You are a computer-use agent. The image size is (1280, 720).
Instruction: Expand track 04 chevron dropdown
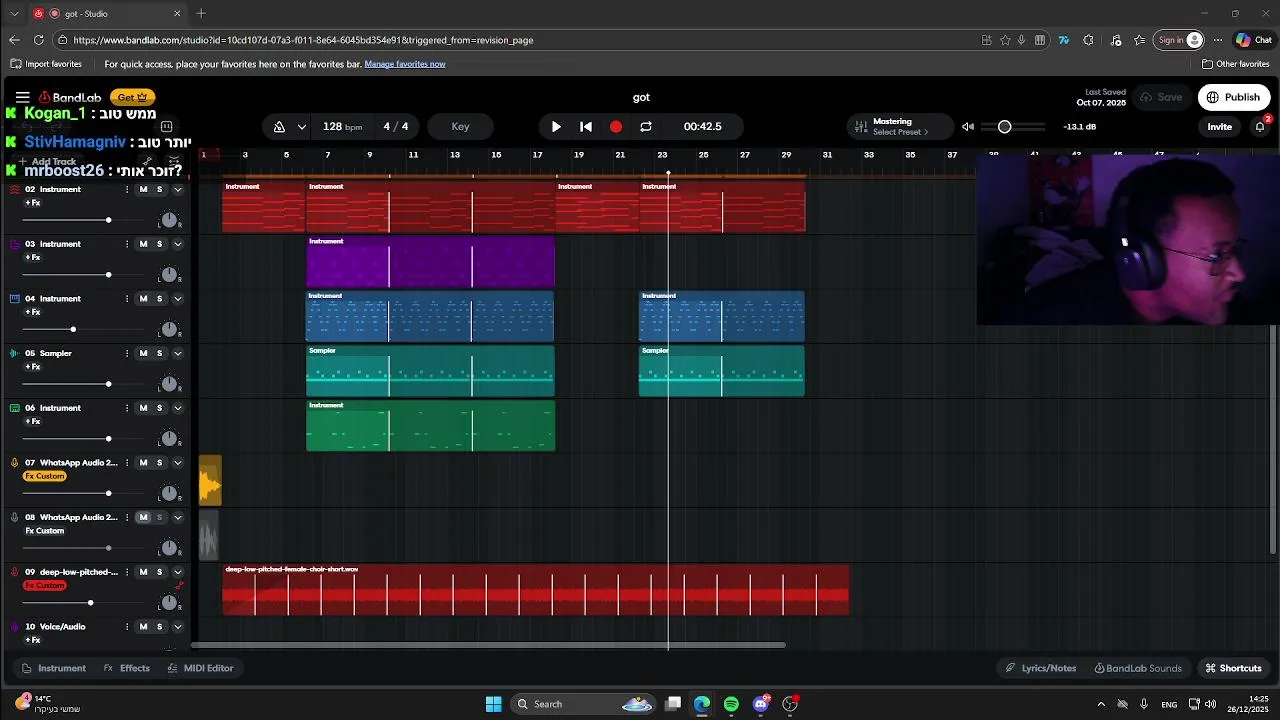coord(178,299)
